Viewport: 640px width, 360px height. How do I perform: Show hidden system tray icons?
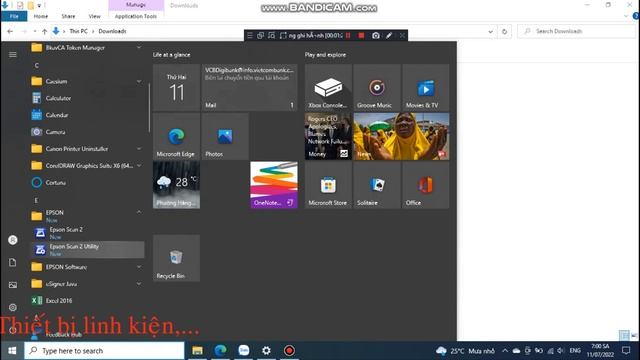pos(505,351)
